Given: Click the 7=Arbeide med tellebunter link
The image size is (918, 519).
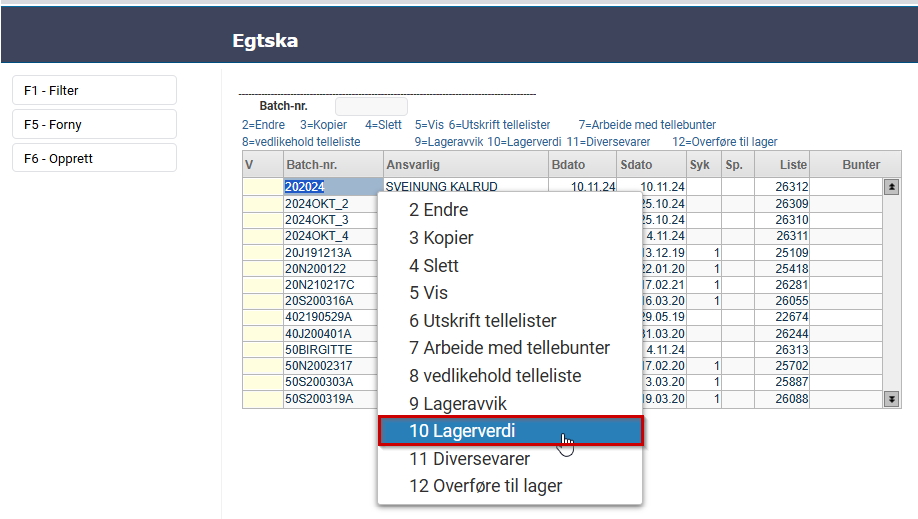Looking at the screenshot, I should [x=647, y=125].
